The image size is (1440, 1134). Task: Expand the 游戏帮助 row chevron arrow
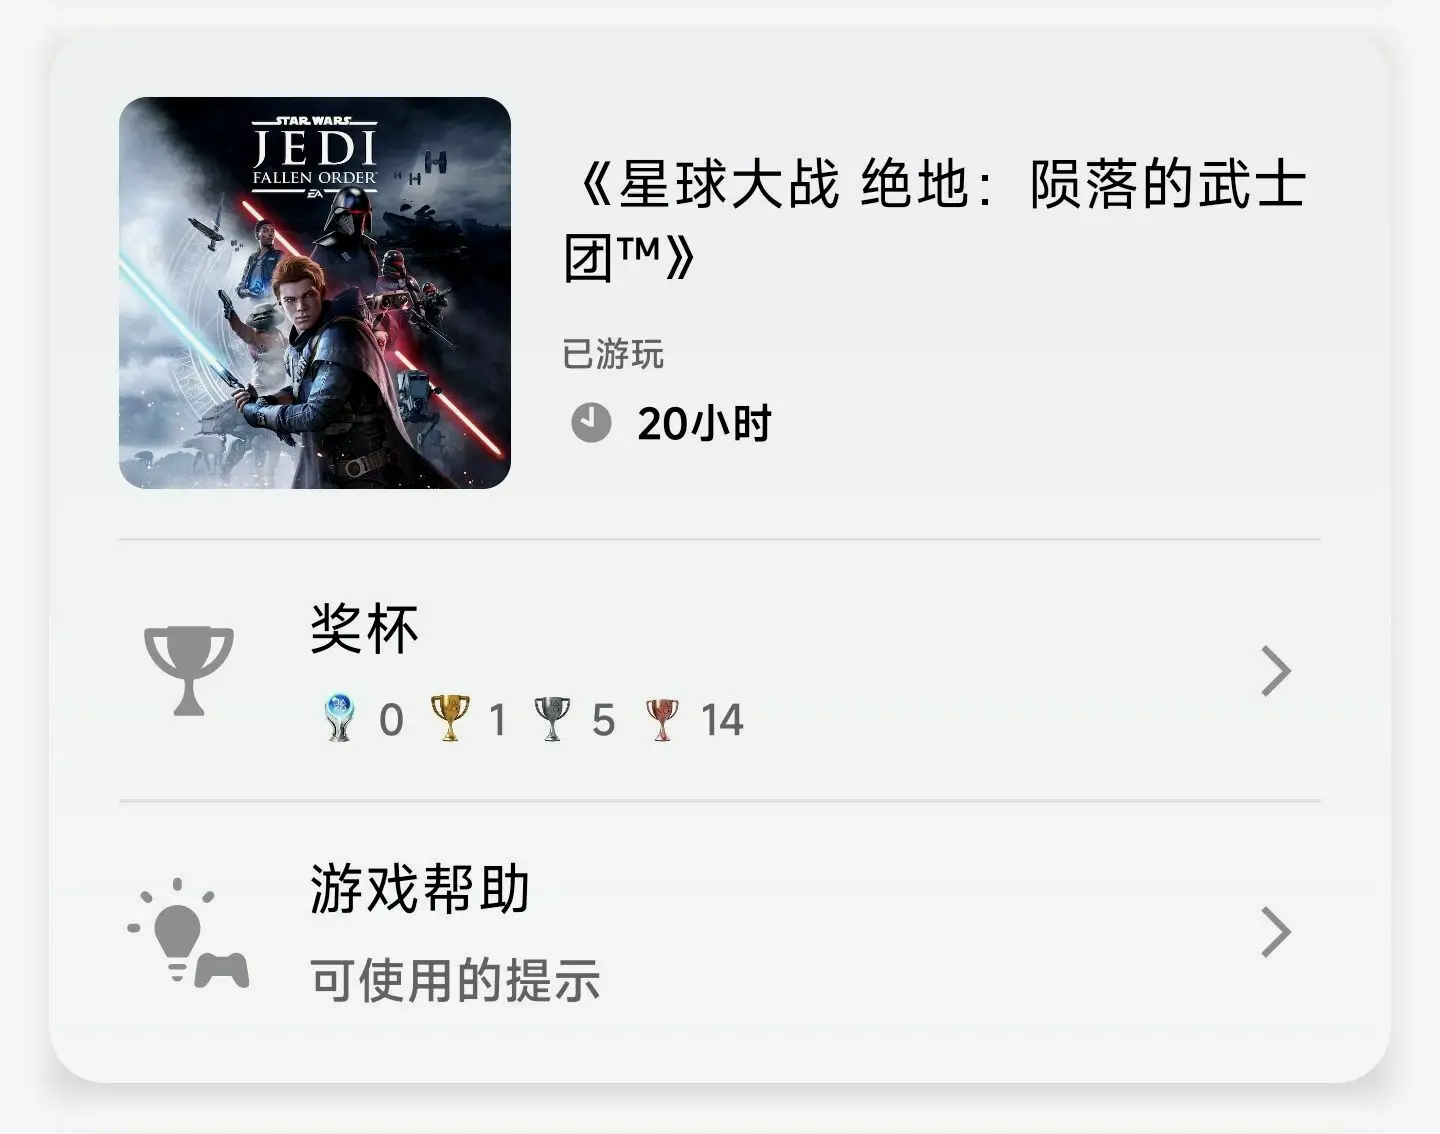click(x=1276, y=933)
